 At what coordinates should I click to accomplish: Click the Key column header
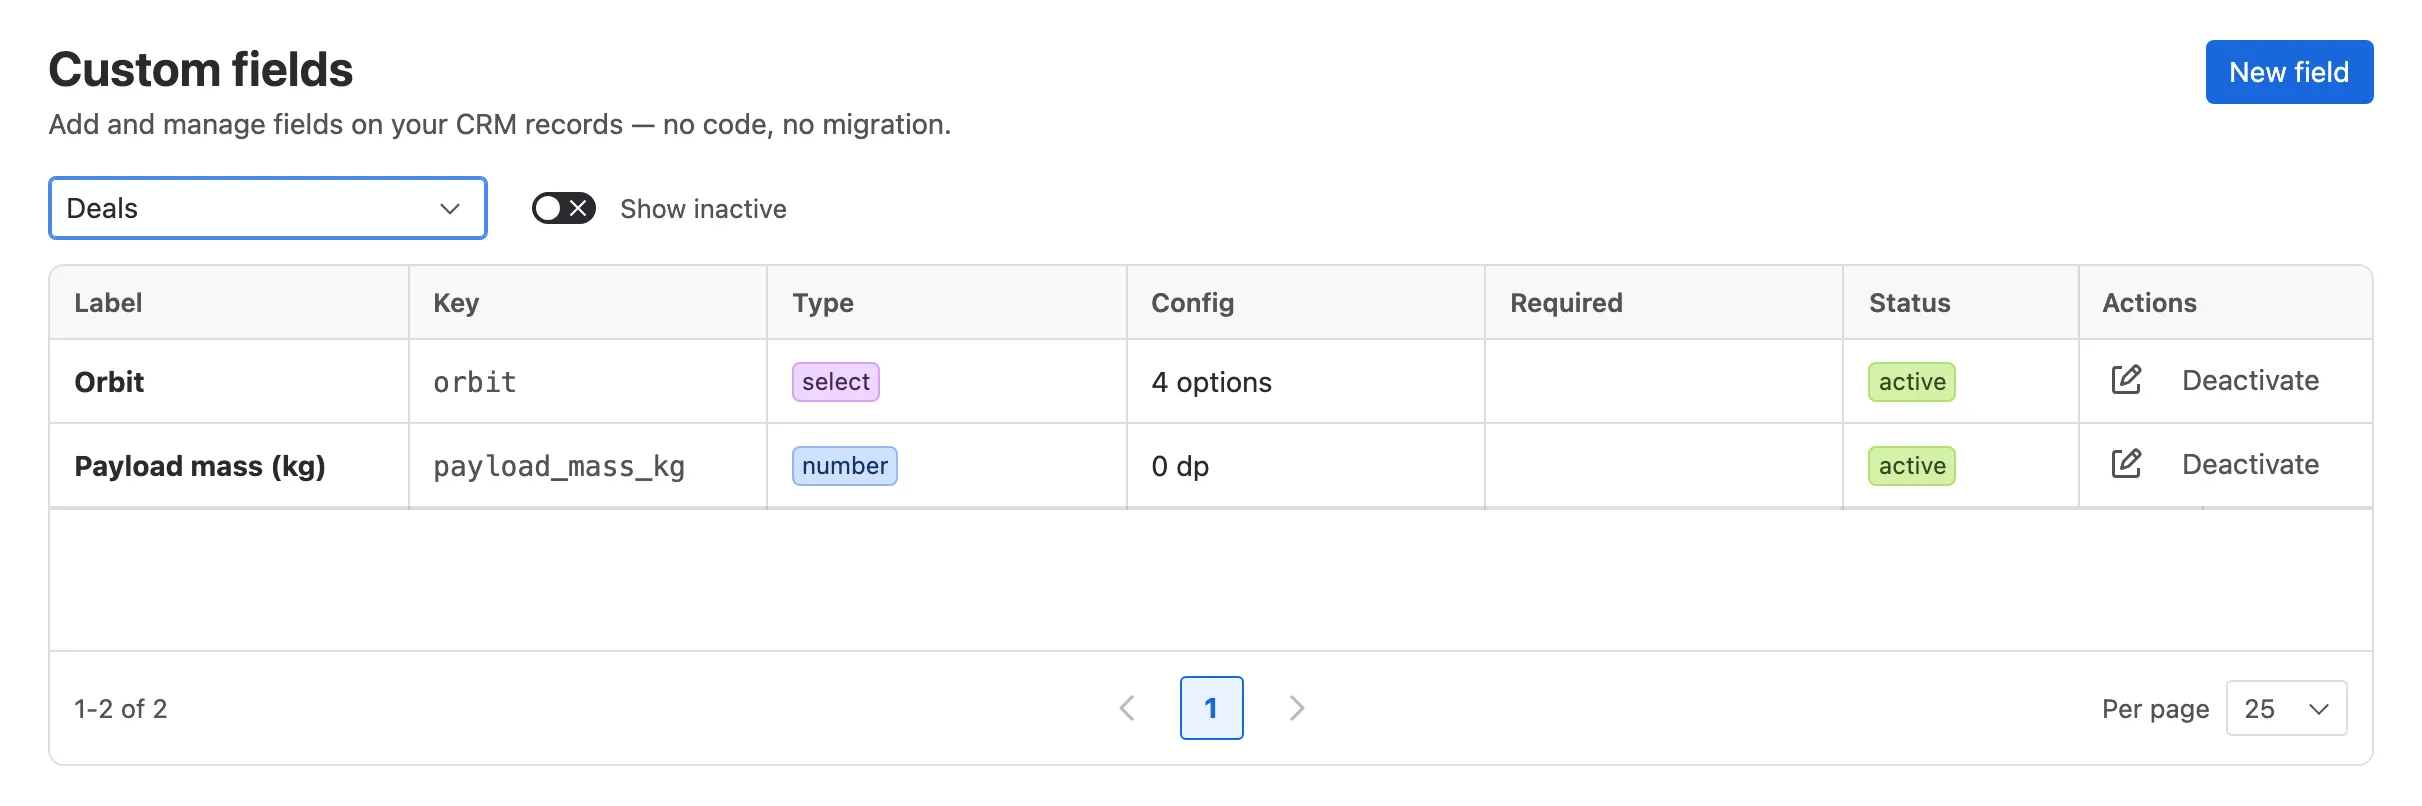pyautogui.click(x=588, y=302)
